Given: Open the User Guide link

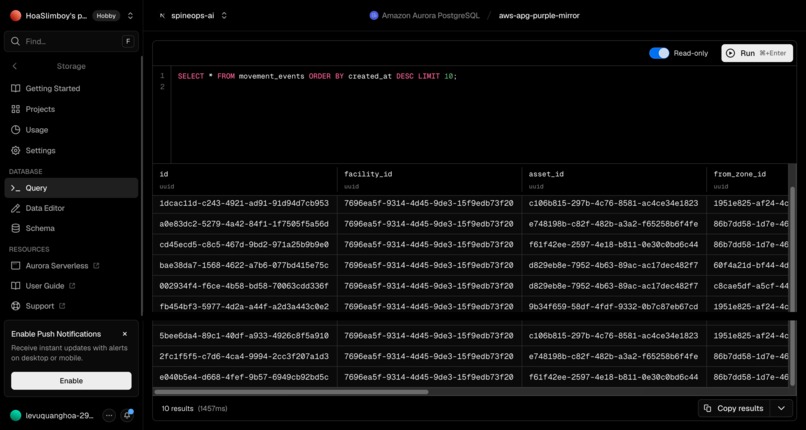Looking at the screenshot, I should [x=71, y=286].
